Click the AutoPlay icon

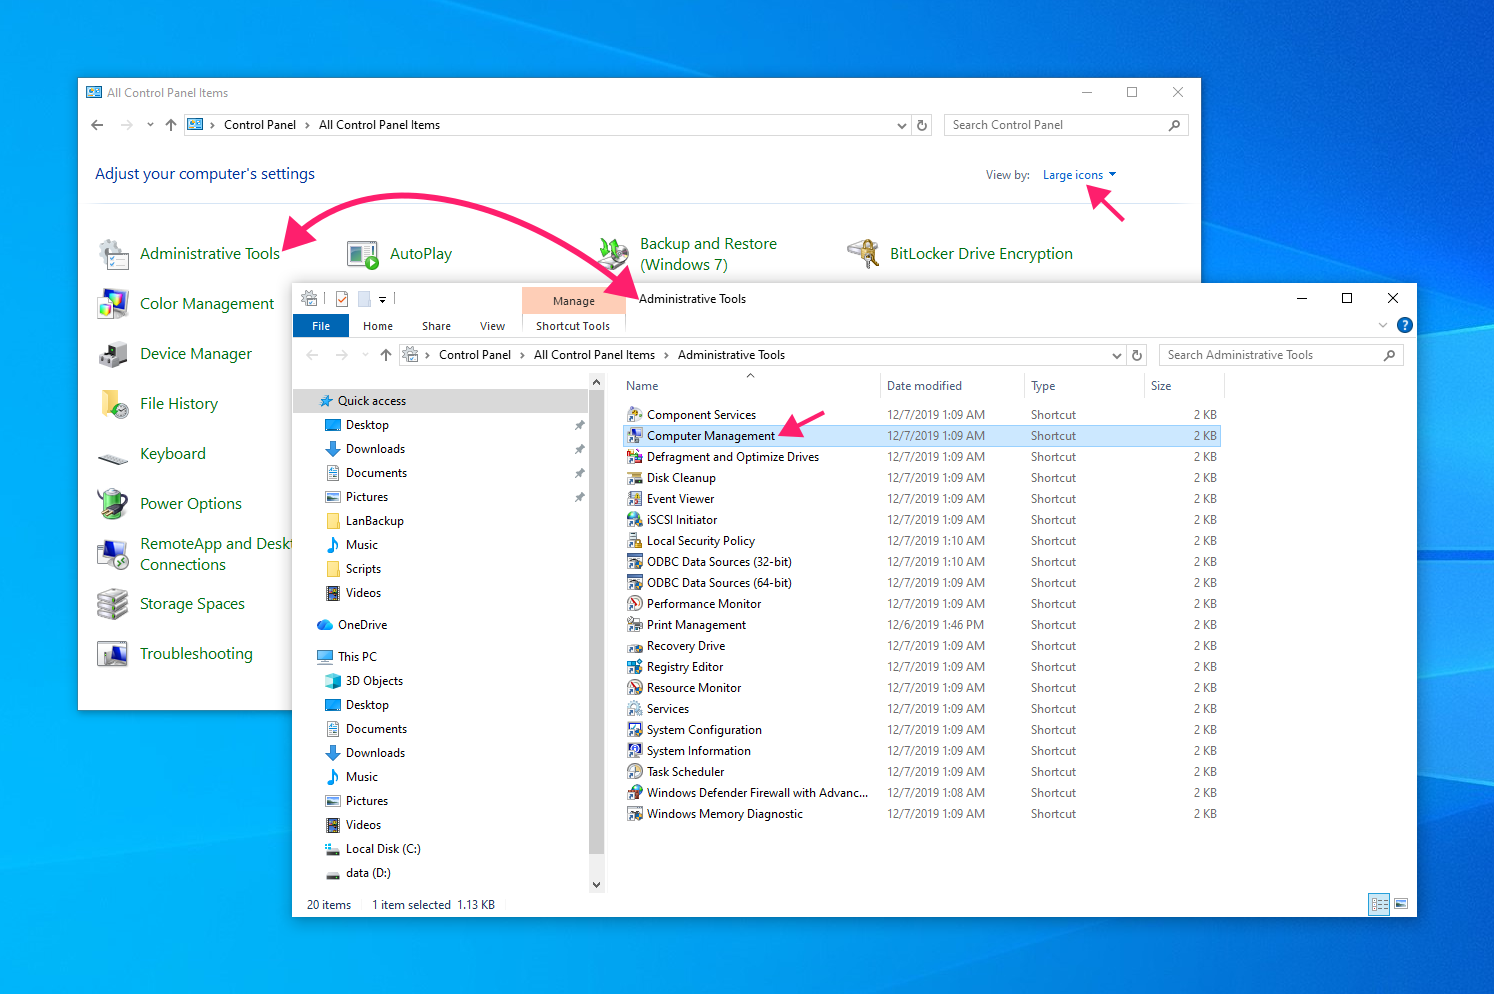coord(363,254)
